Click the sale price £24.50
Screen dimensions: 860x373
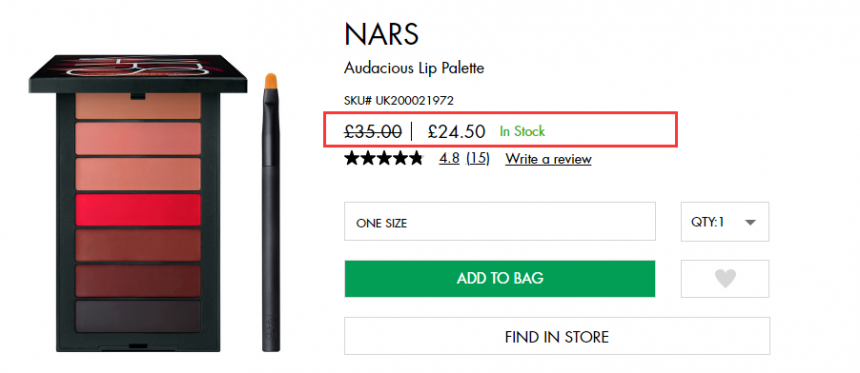tap(456, 132)
